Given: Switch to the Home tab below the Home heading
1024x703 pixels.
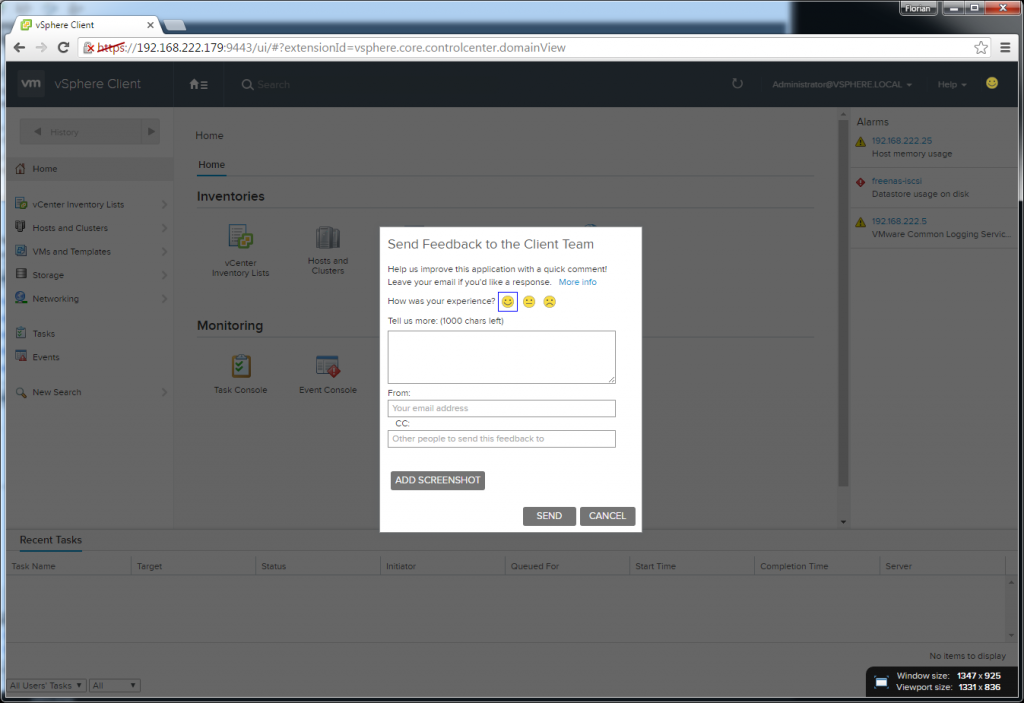Looking at the screenshot, I should tap(211, 165).
